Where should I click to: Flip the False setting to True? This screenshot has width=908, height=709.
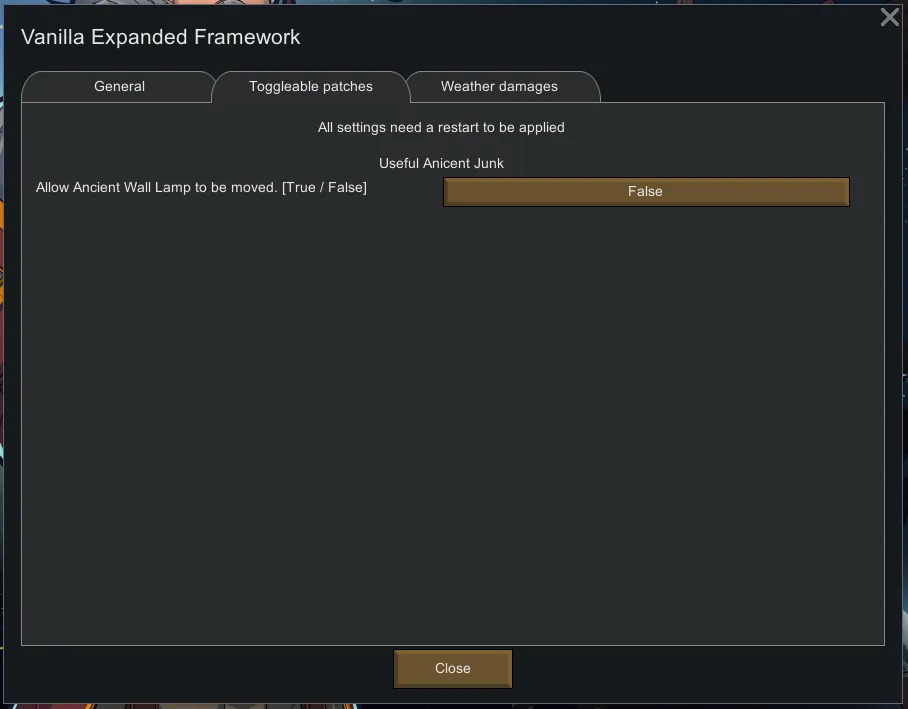tap(645, 191)
